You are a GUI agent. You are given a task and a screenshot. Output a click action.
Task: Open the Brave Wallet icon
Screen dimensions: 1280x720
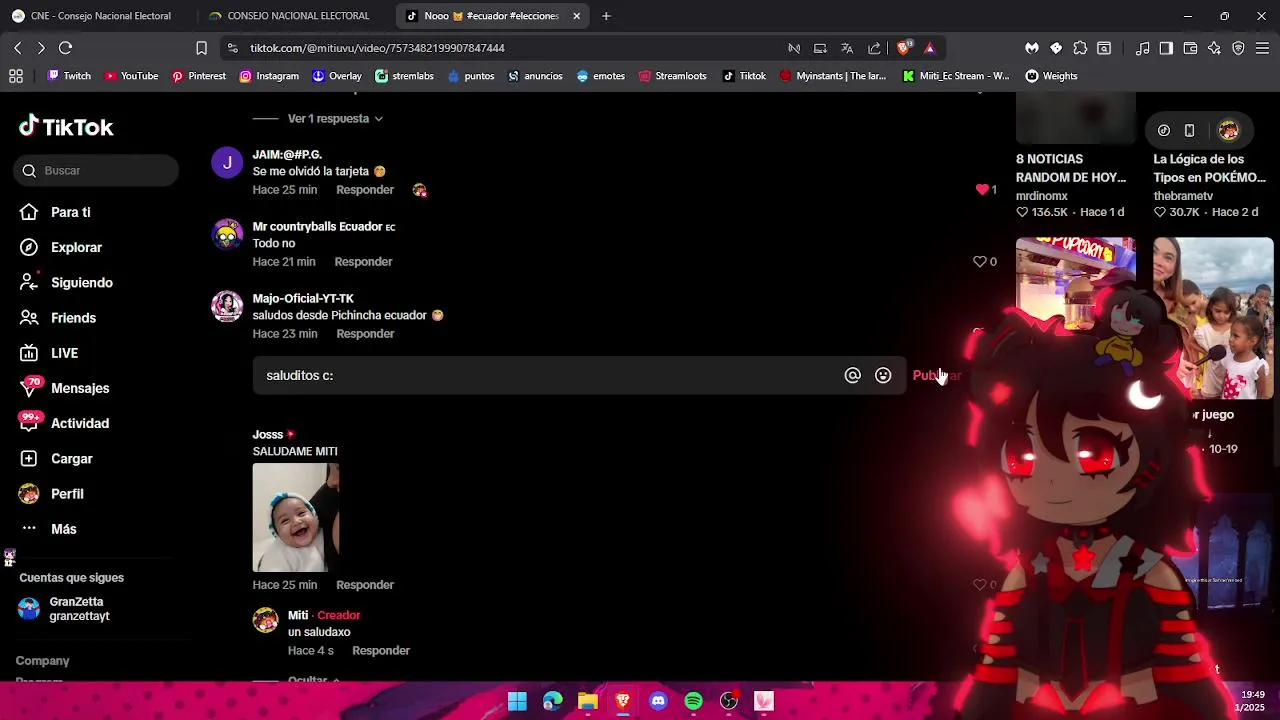[x=1190, y=48]
